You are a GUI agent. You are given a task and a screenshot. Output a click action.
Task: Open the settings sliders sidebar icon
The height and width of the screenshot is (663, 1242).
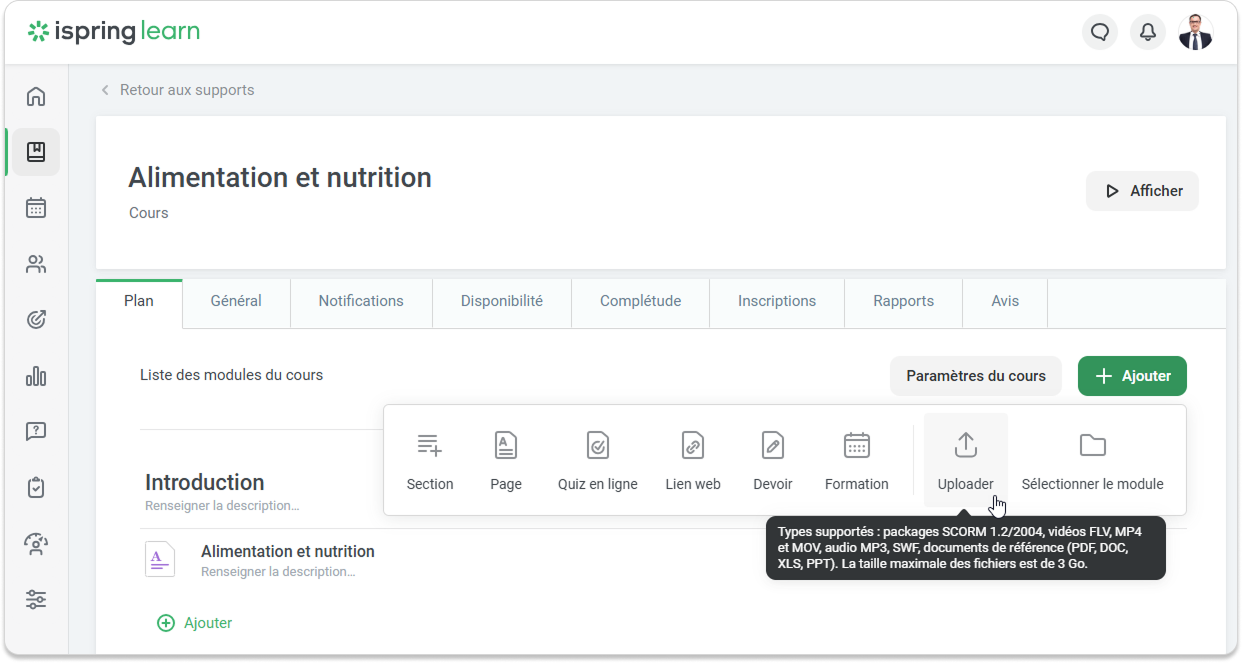tap(36, 600)
